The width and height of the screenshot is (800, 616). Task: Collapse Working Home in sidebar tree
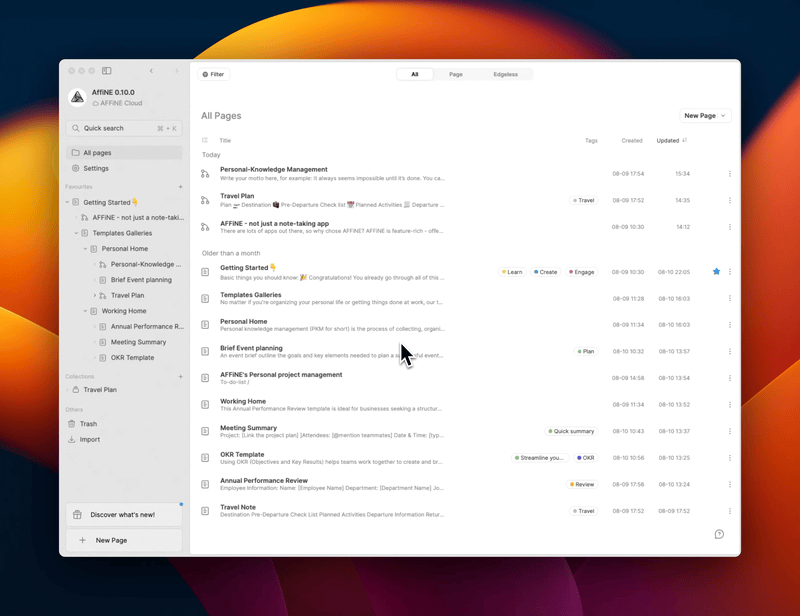pyautogui.click(x=86, y=311)
